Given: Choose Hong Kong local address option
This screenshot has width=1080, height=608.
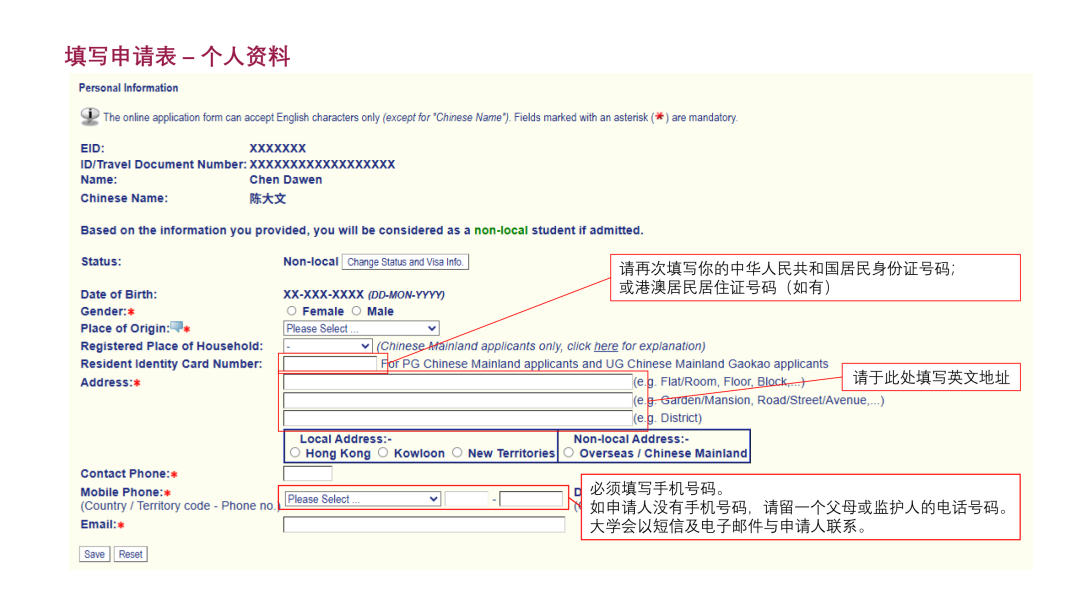Looking at the screenshot, I should 295,452.
